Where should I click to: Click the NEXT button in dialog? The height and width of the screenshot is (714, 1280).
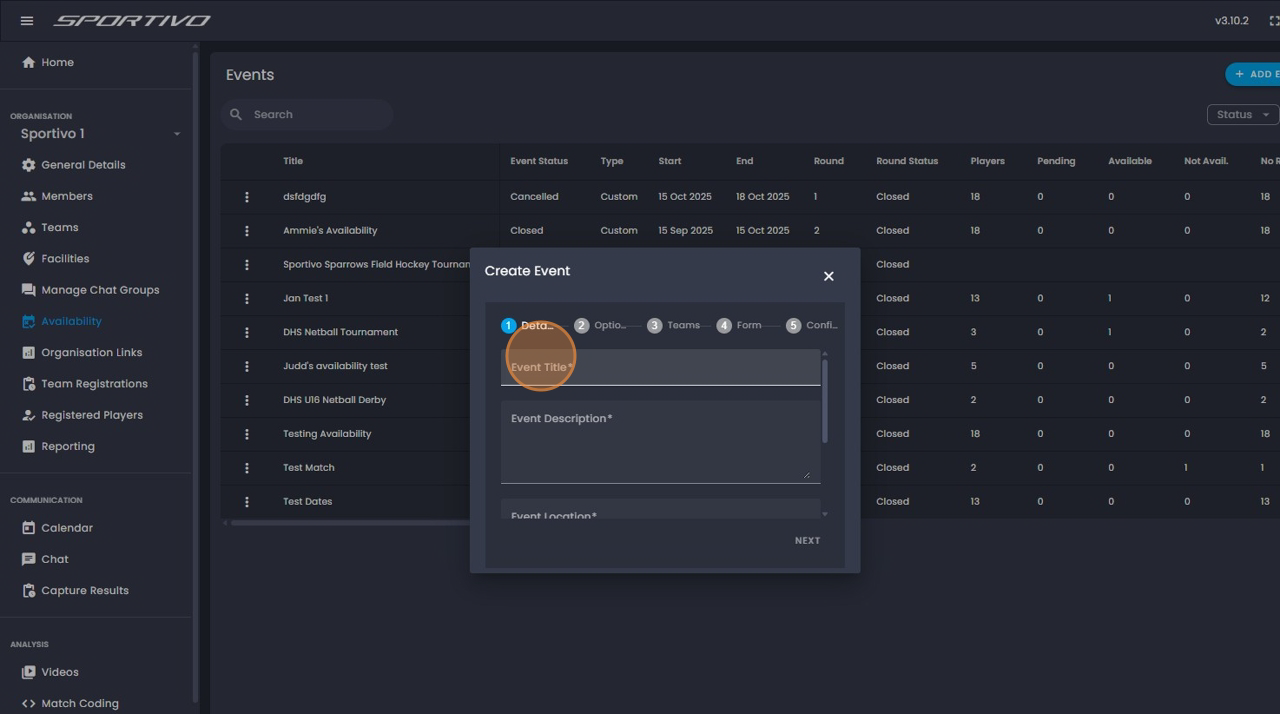pyautogui.click(x=807, y=541)
